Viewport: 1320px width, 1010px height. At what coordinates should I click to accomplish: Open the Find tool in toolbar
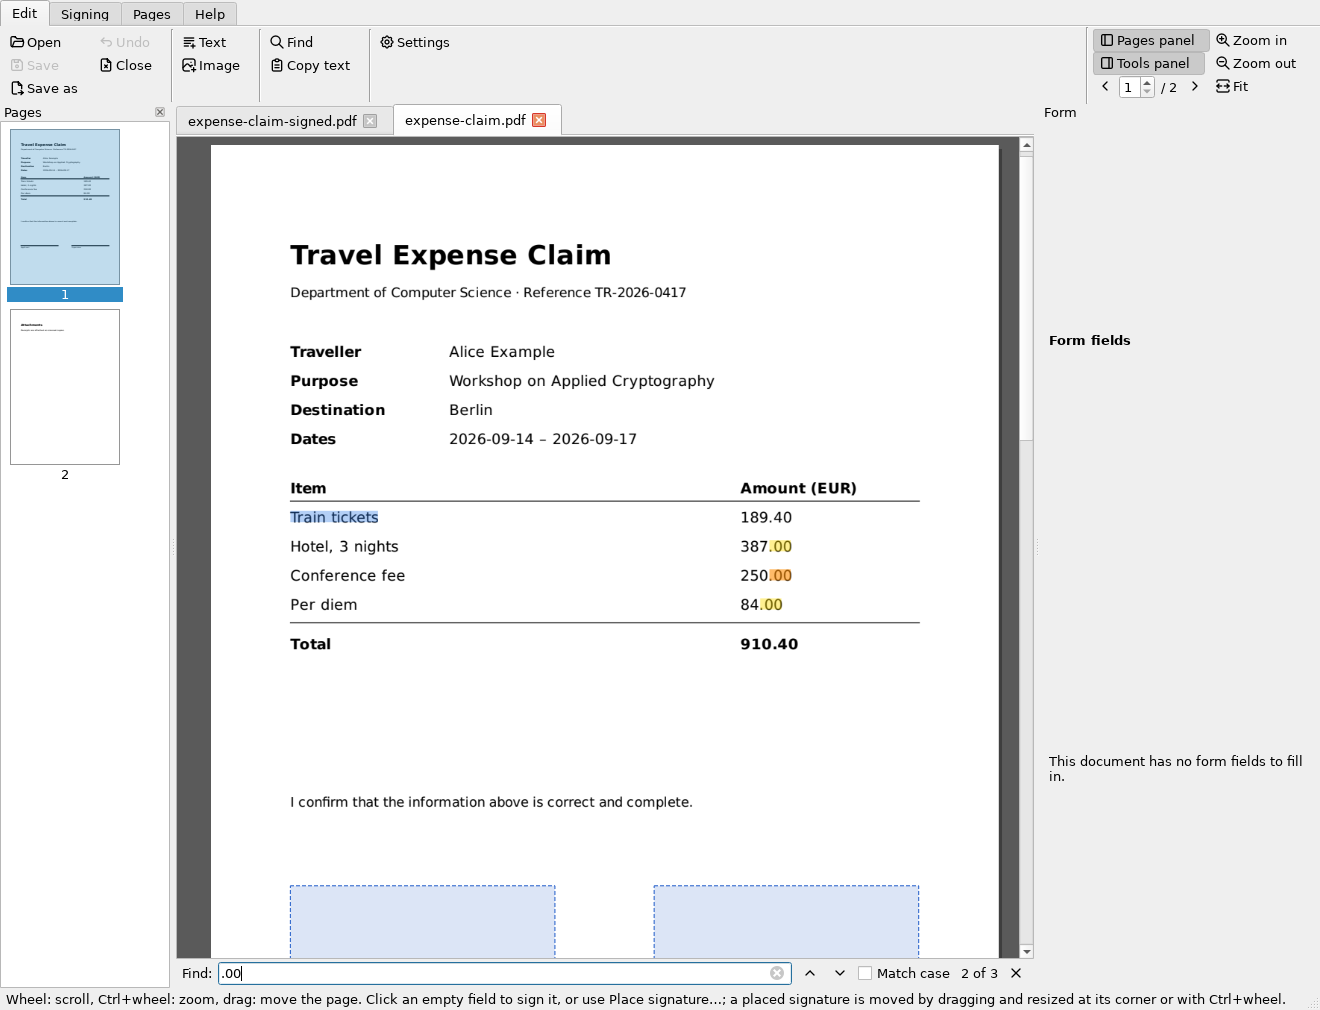click(291, 42)
